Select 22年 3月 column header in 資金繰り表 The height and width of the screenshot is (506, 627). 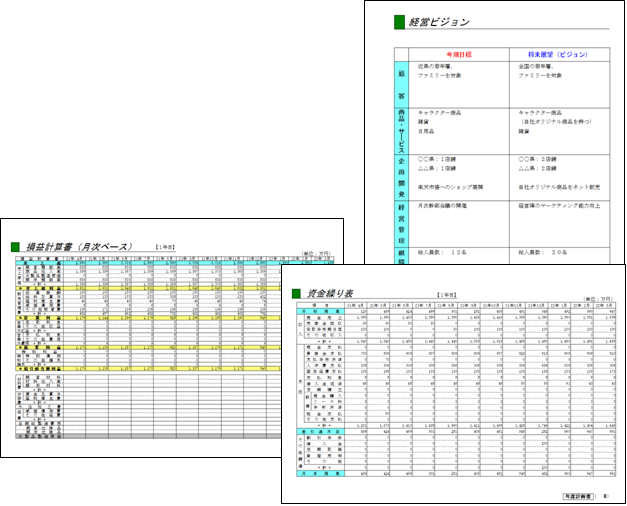click(x=605, y=306)
